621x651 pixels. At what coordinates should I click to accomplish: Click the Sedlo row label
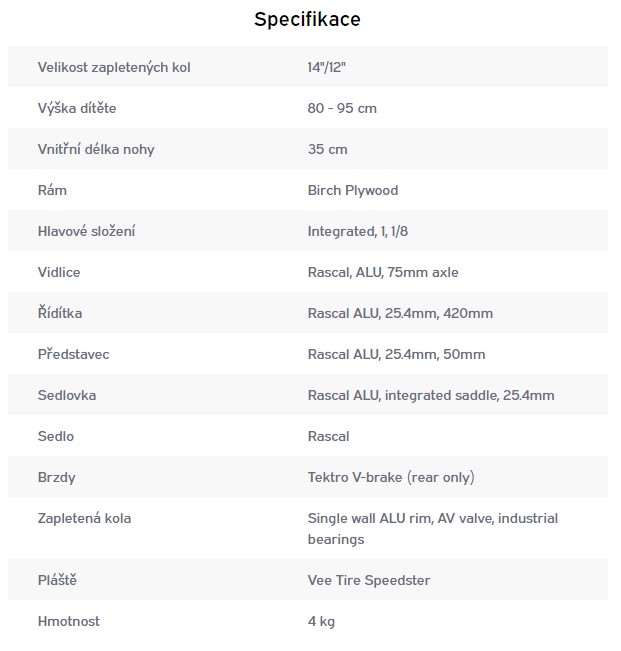pyautogui.click(x=56, y=436)
